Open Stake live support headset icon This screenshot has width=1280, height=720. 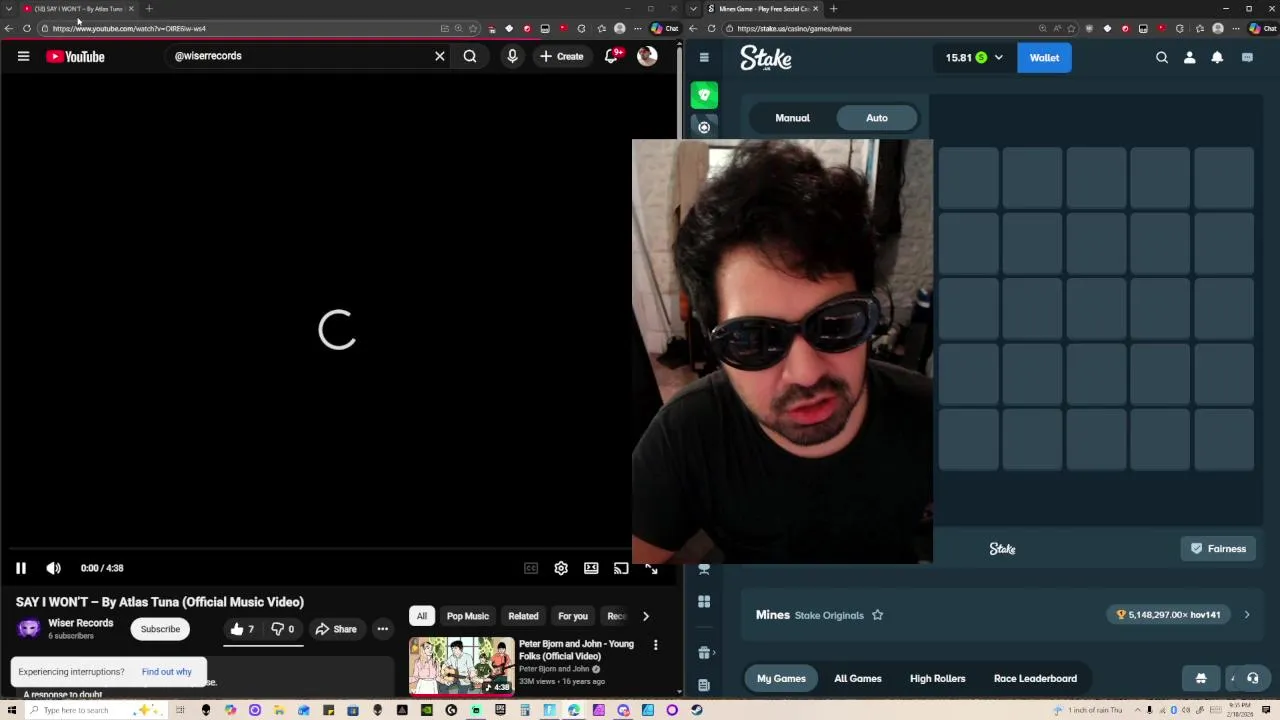click(1252, 678)
